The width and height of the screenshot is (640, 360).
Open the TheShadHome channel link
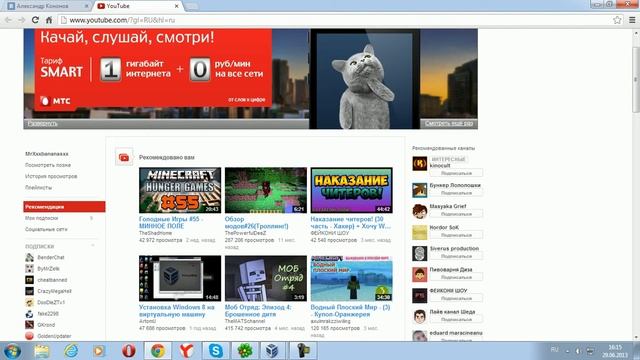(x=156, y=233)
